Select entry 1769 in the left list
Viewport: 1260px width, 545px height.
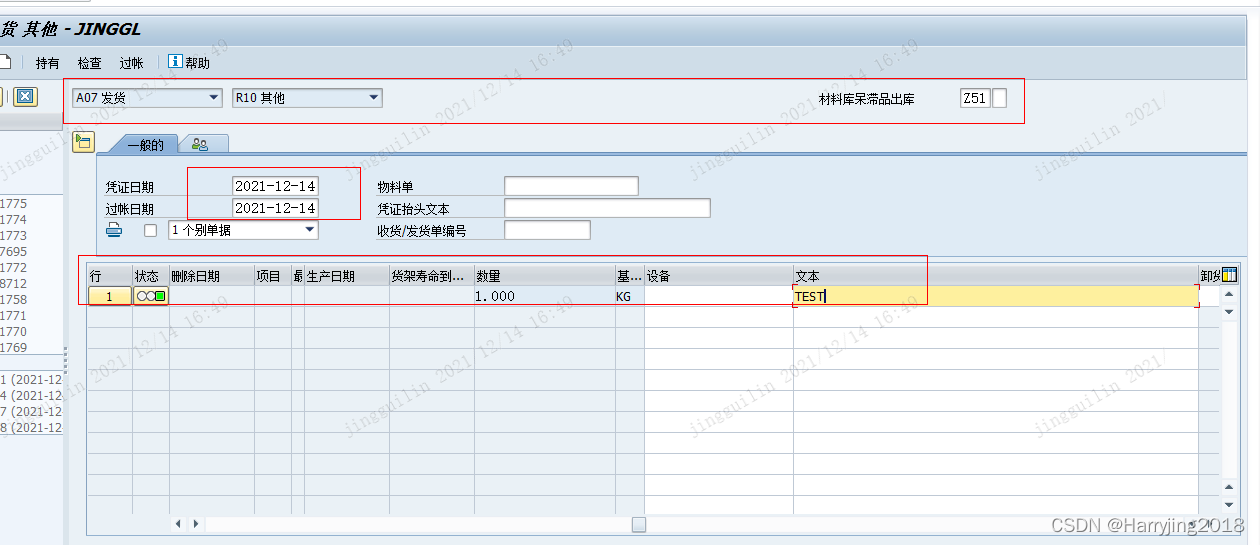pyautogui.click(x=14, y=348)
